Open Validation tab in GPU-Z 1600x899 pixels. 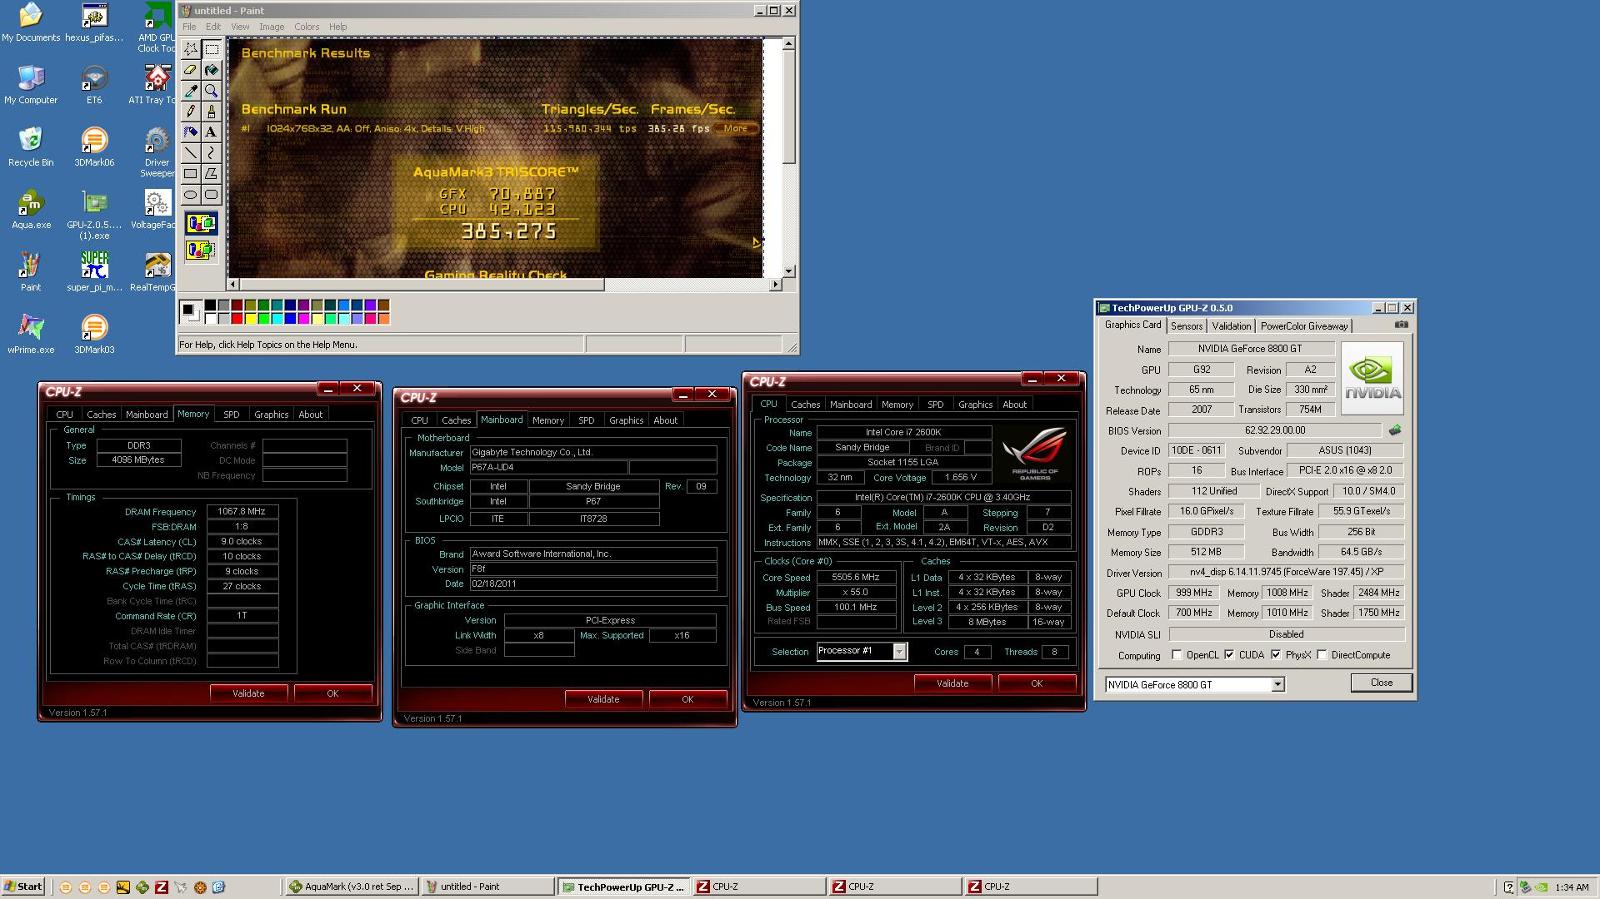(x=1231, y=326)
